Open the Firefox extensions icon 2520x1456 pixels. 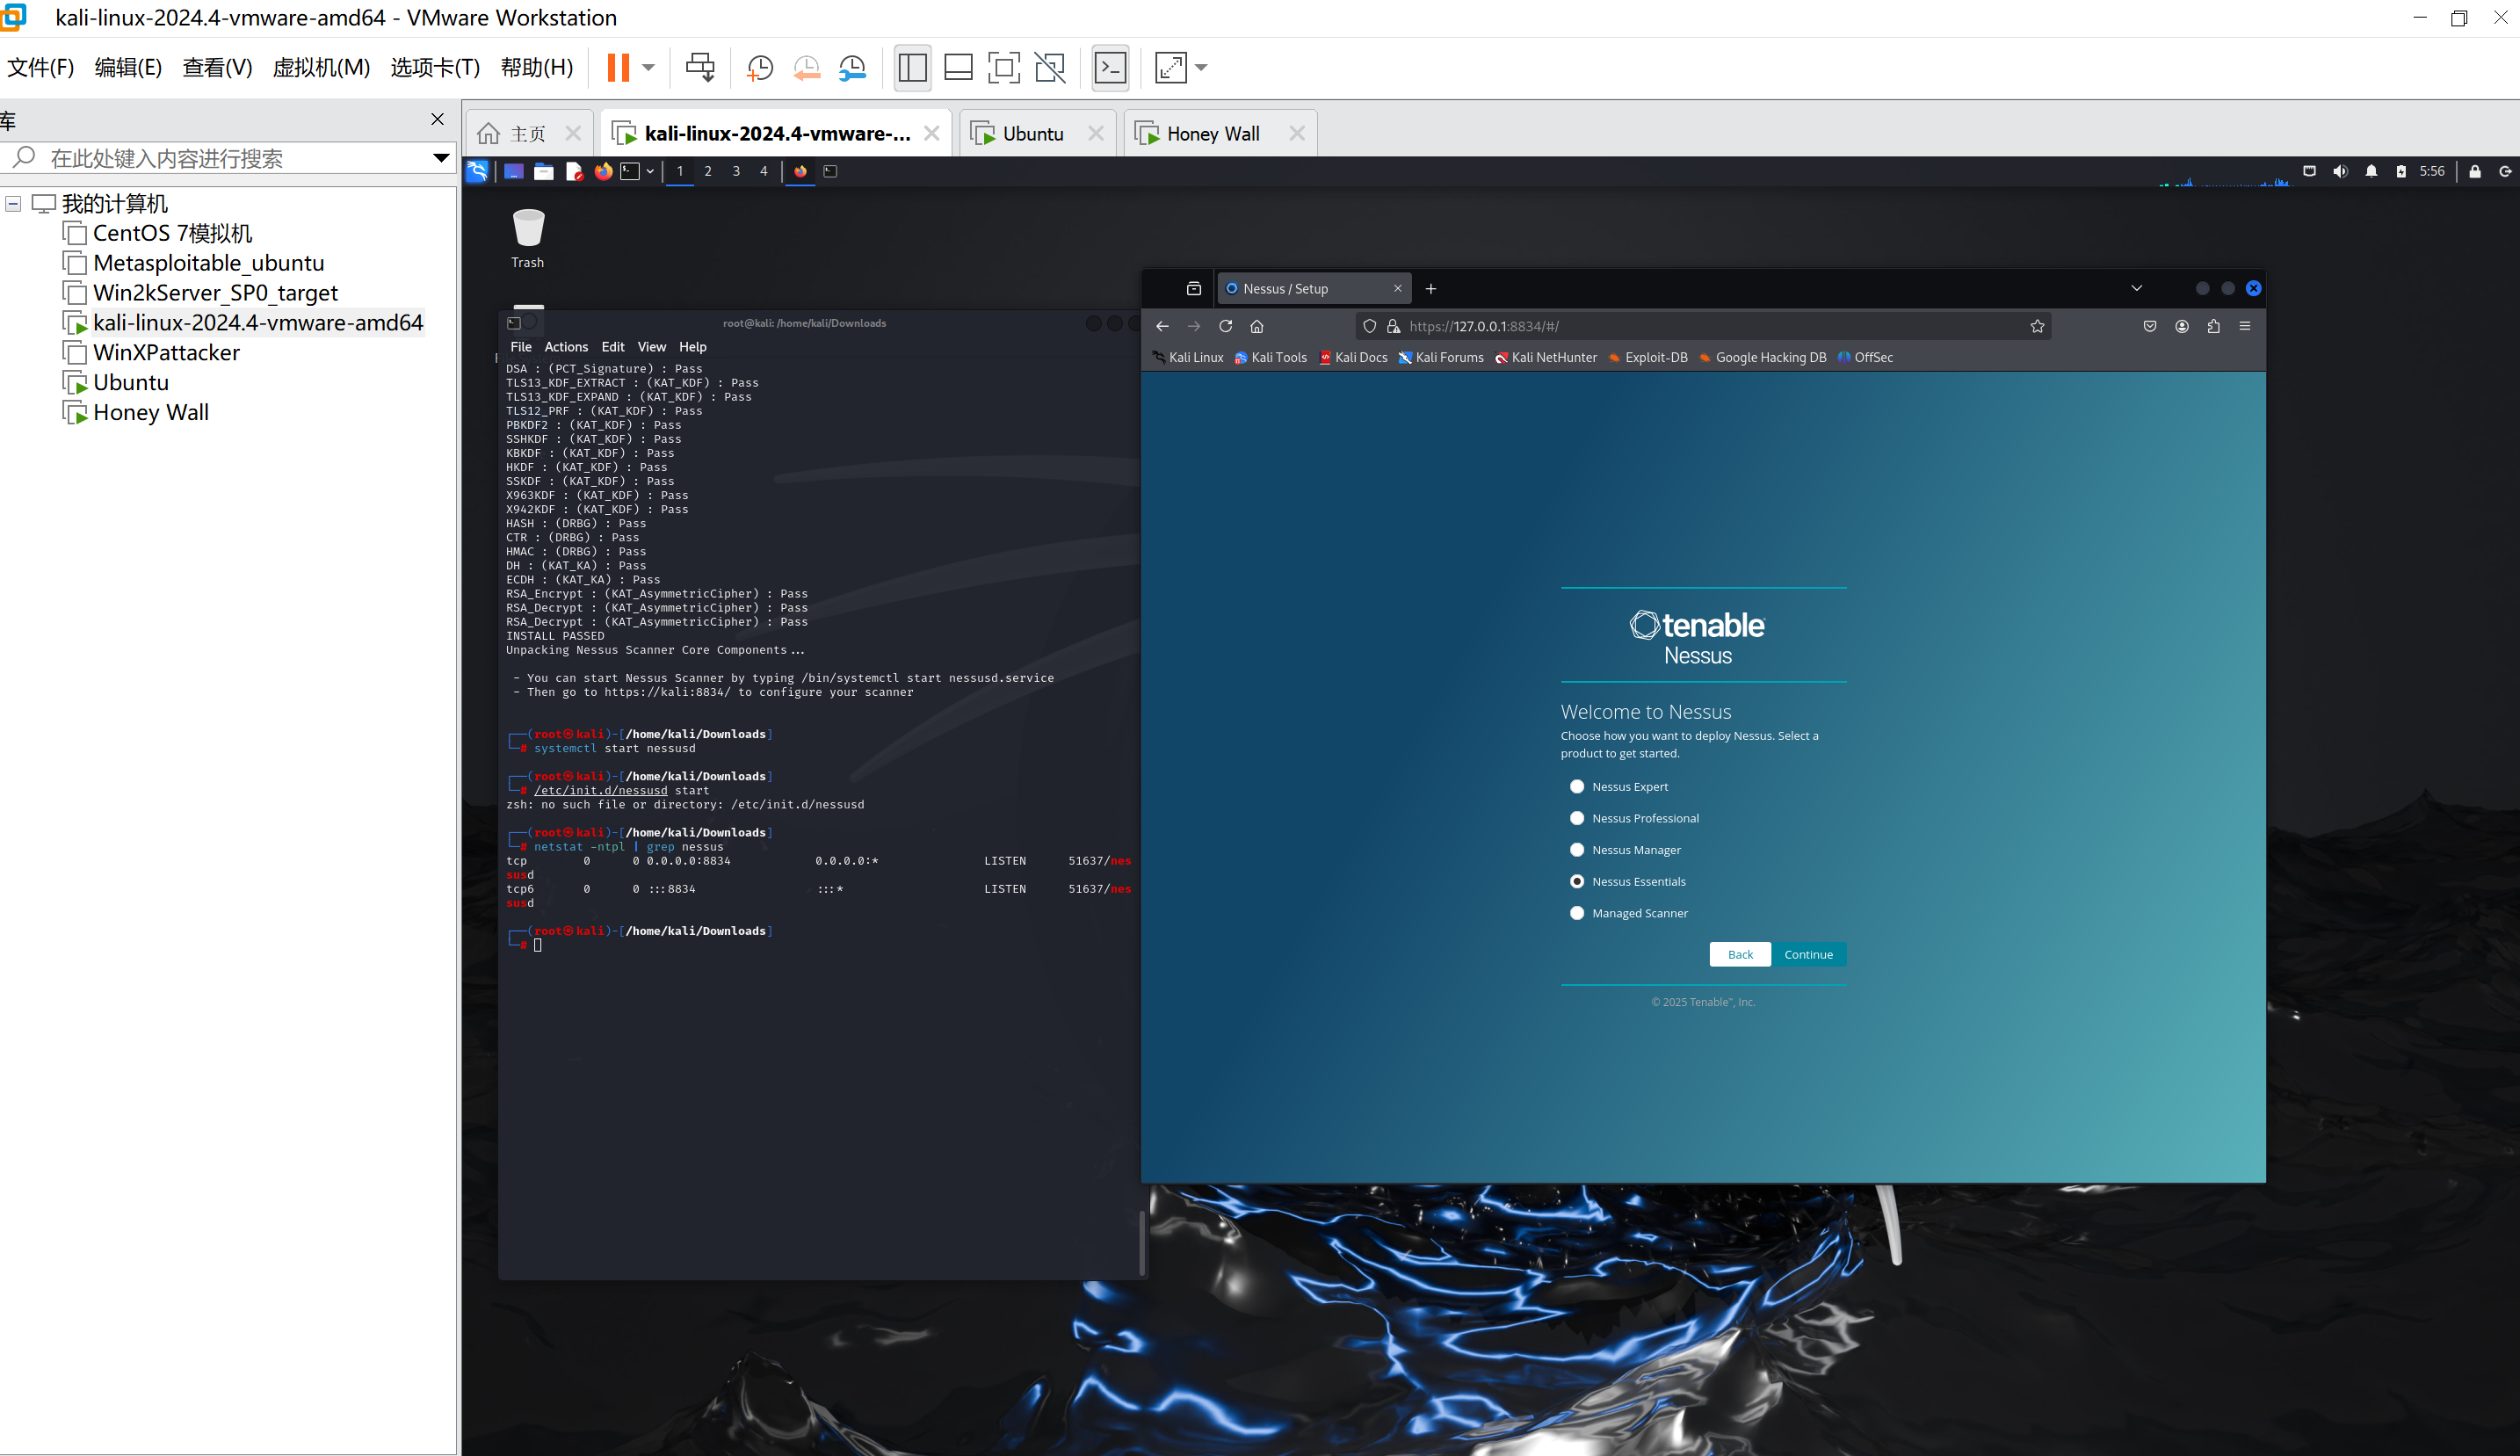(x=2213, y=326)
